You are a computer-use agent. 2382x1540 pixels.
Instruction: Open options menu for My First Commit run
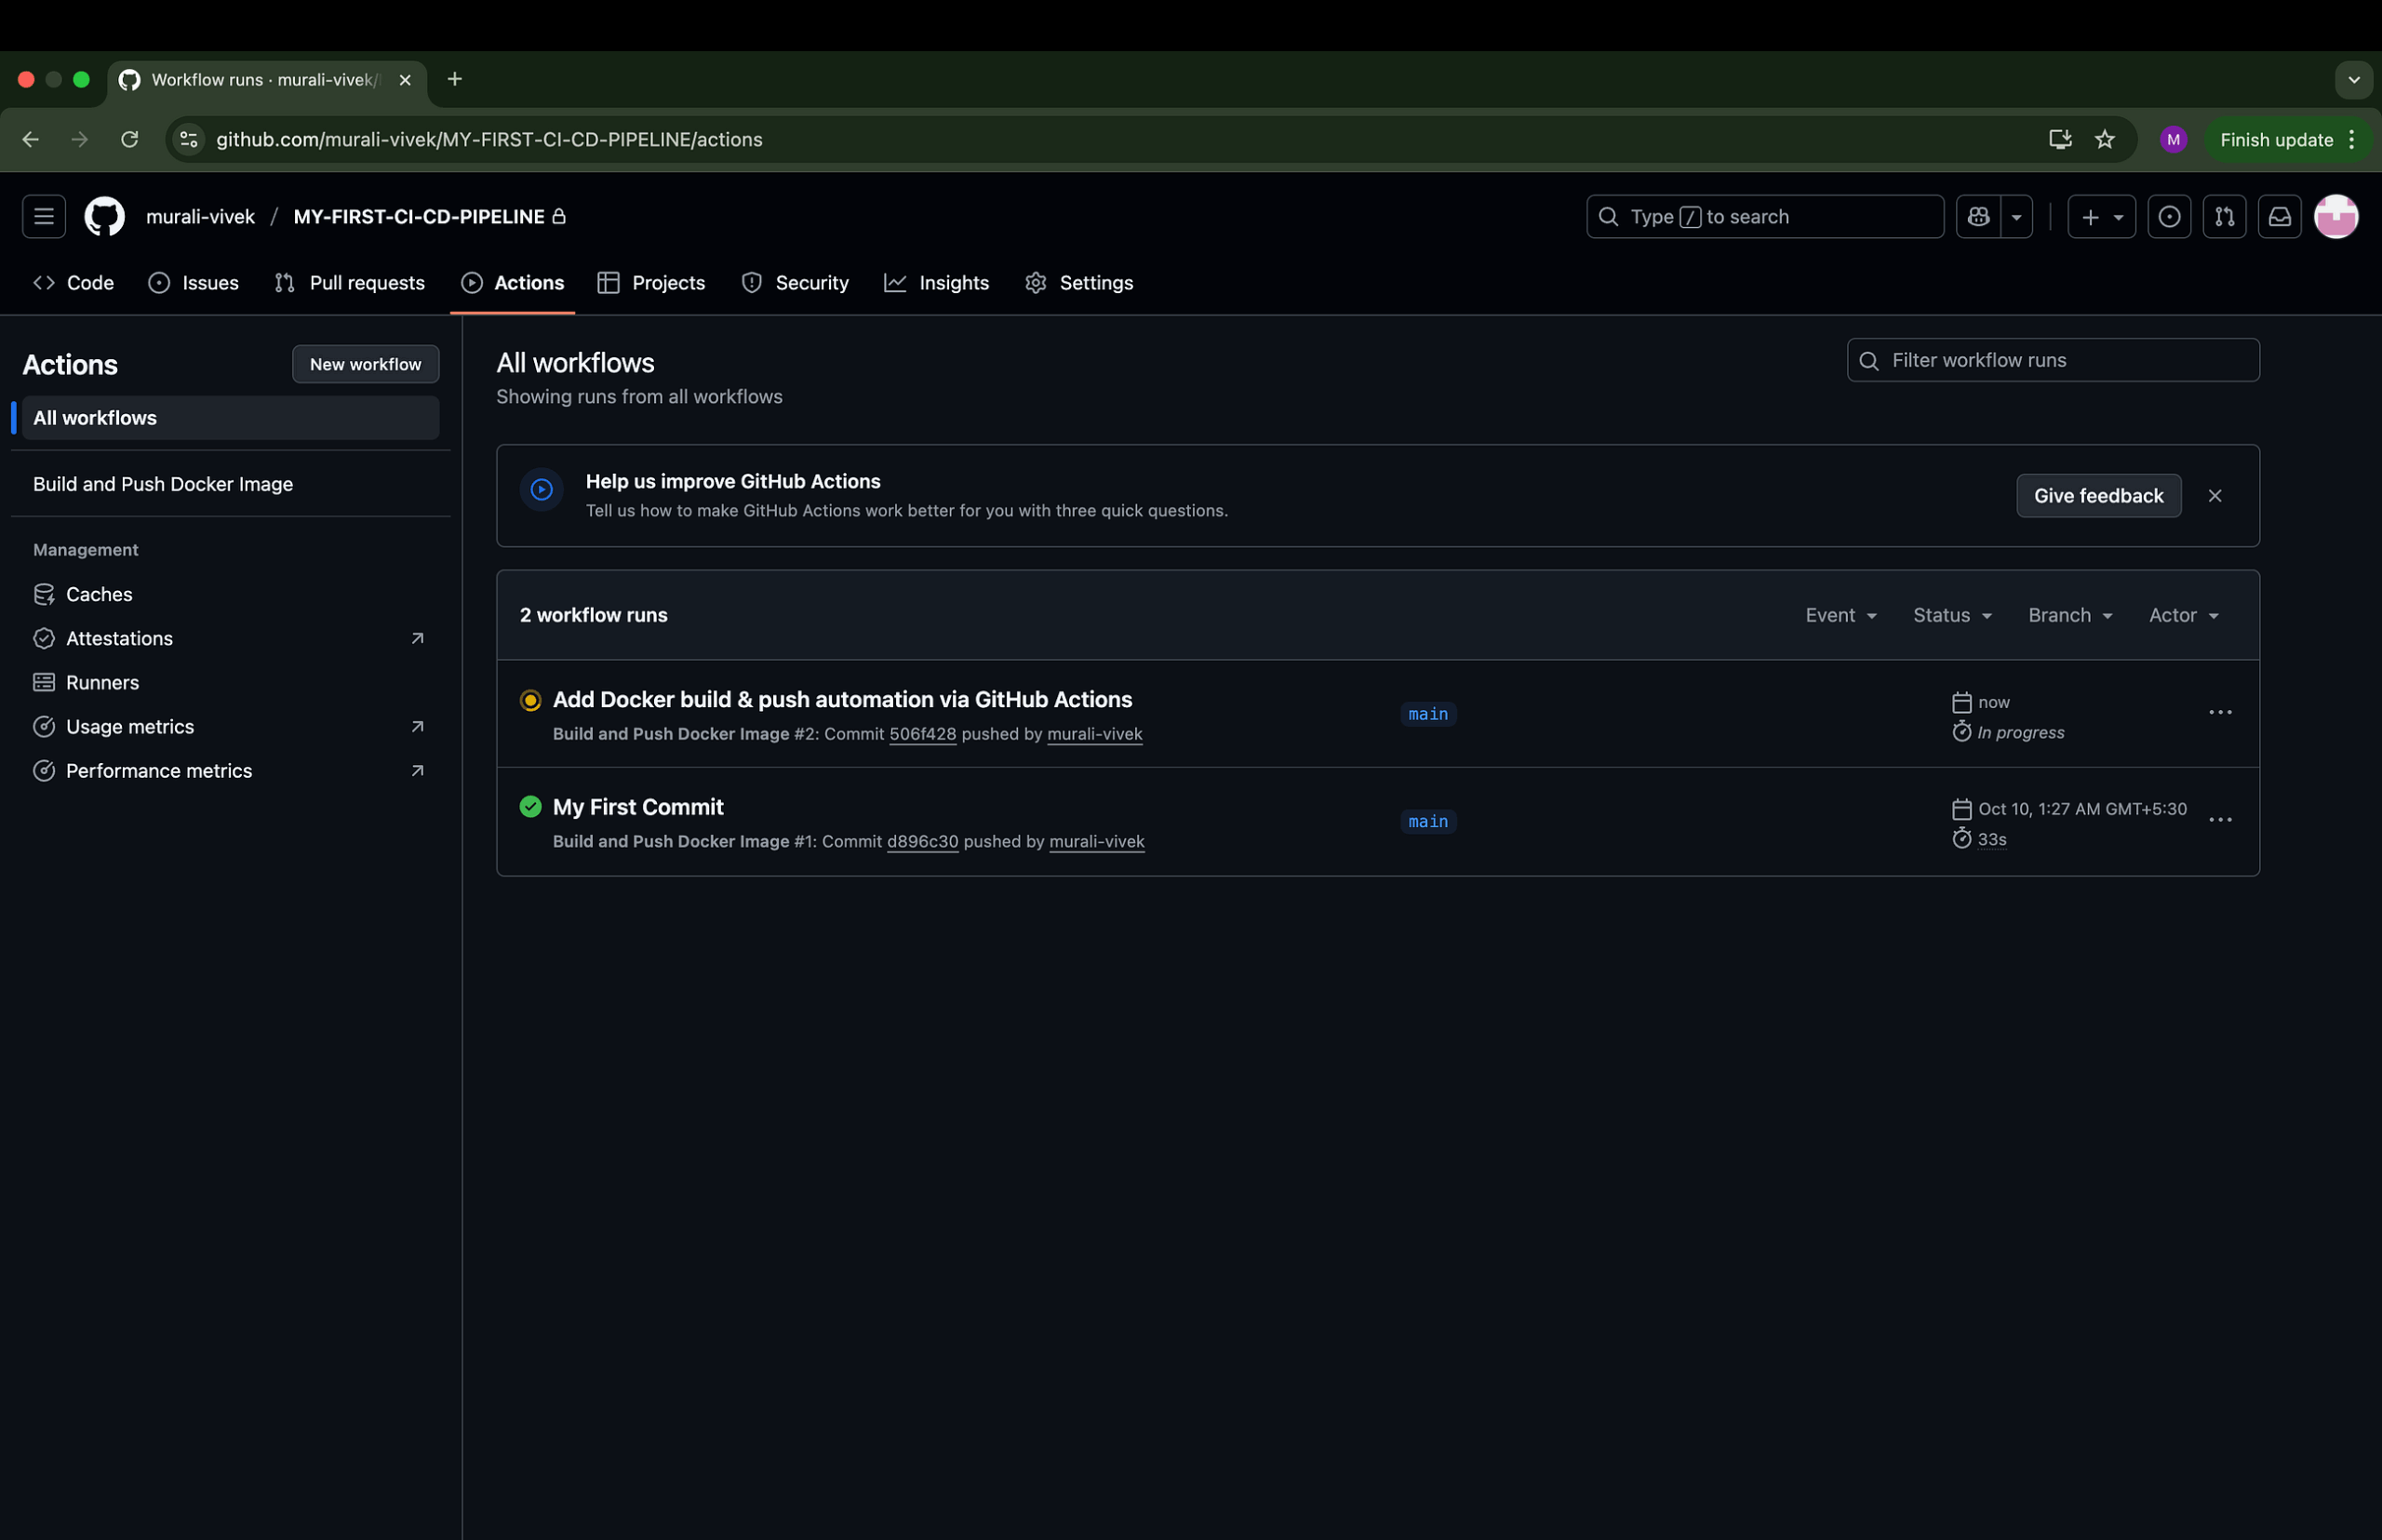tap(2220, 820)
